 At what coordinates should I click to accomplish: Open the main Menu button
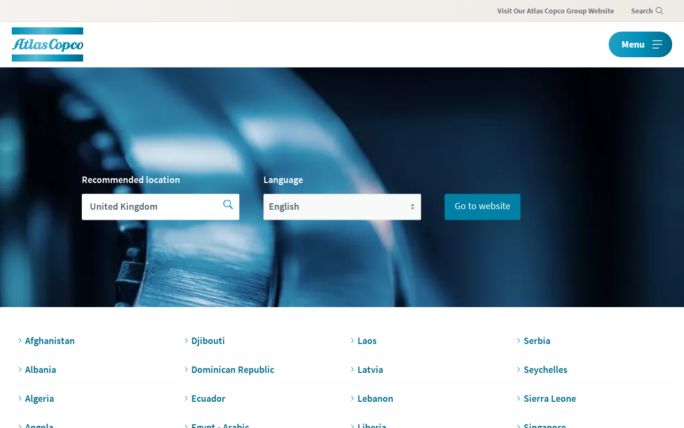639,44
